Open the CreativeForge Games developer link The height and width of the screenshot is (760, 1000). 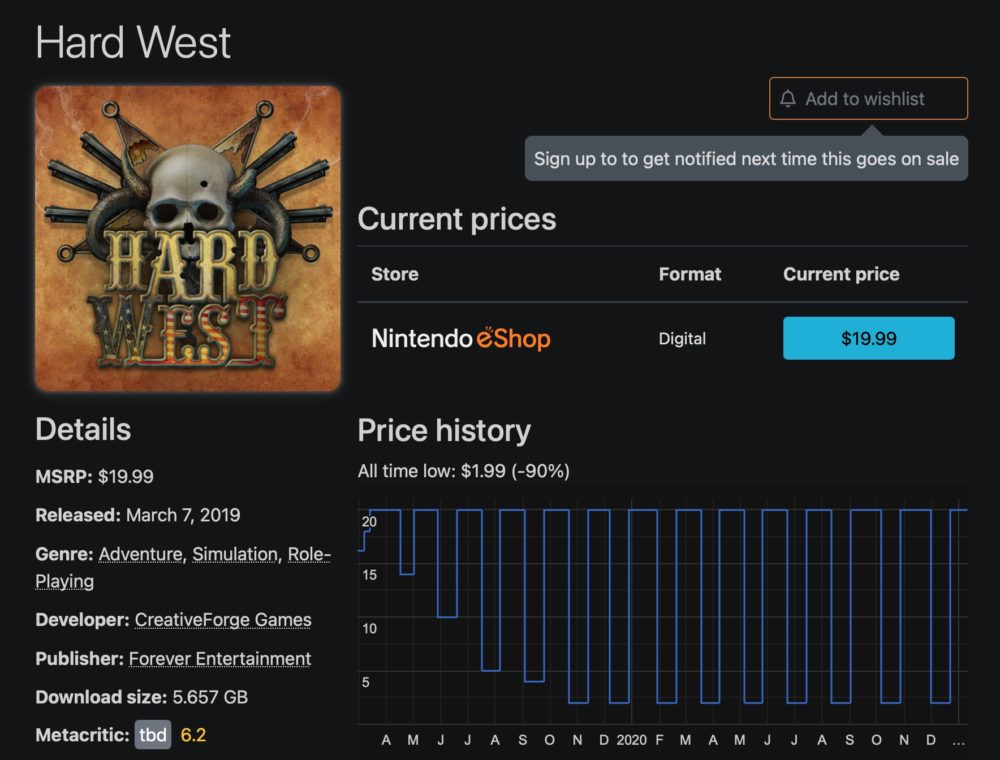[x=223, y=620]
